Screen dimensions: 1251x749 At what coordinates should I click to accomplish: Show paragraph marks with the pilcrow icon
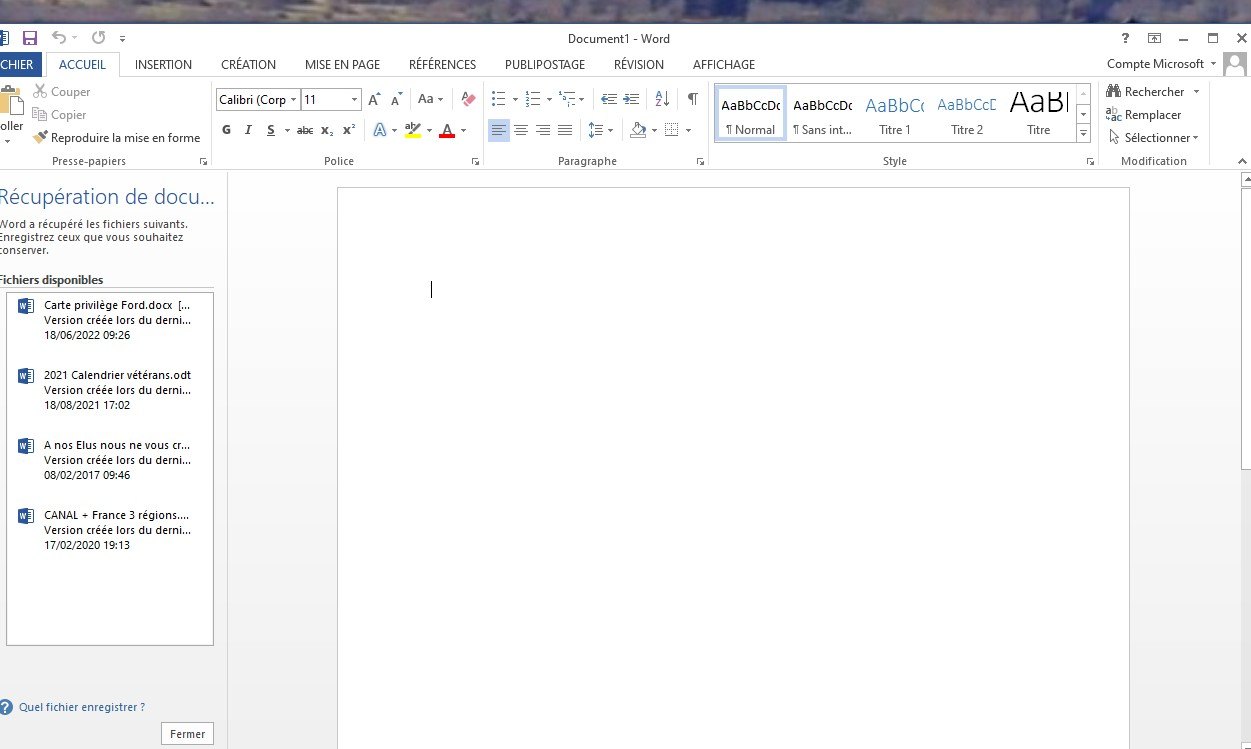(692, 99)
